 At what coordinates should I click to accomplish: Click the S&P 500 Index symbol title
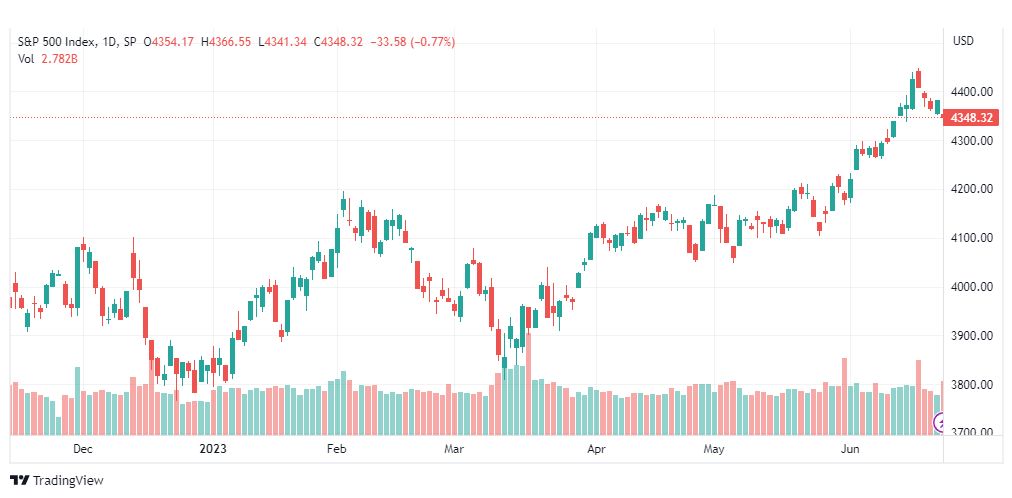tap(57, 42)
